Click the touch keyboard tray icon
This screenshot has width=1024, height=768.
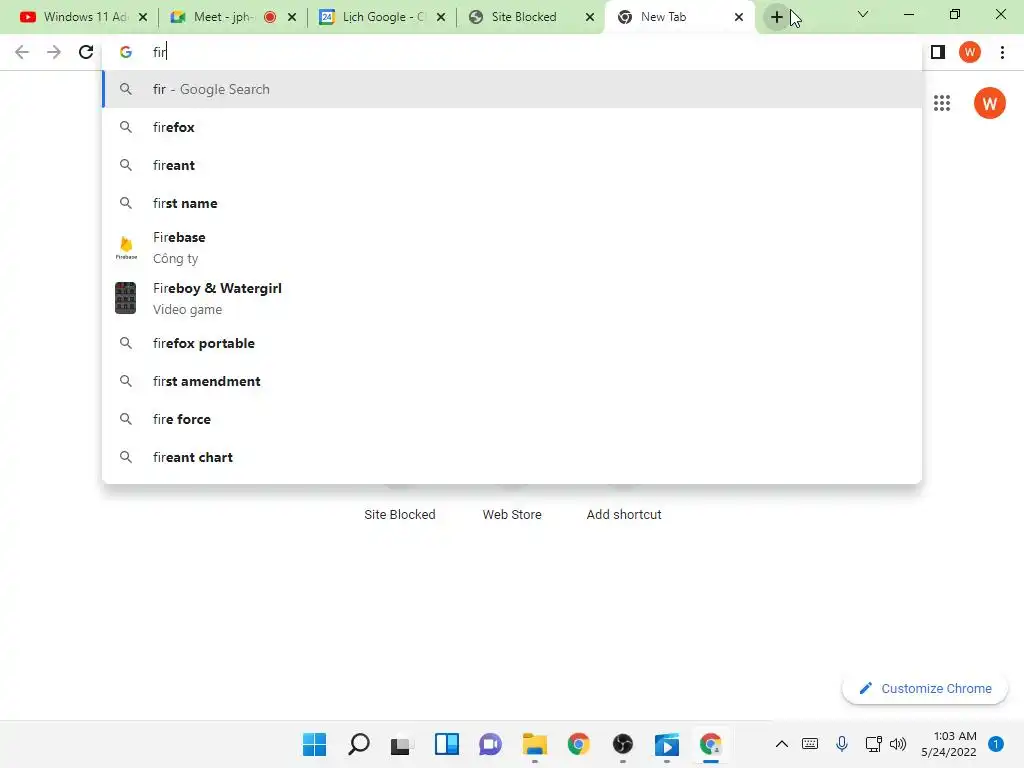810,744
